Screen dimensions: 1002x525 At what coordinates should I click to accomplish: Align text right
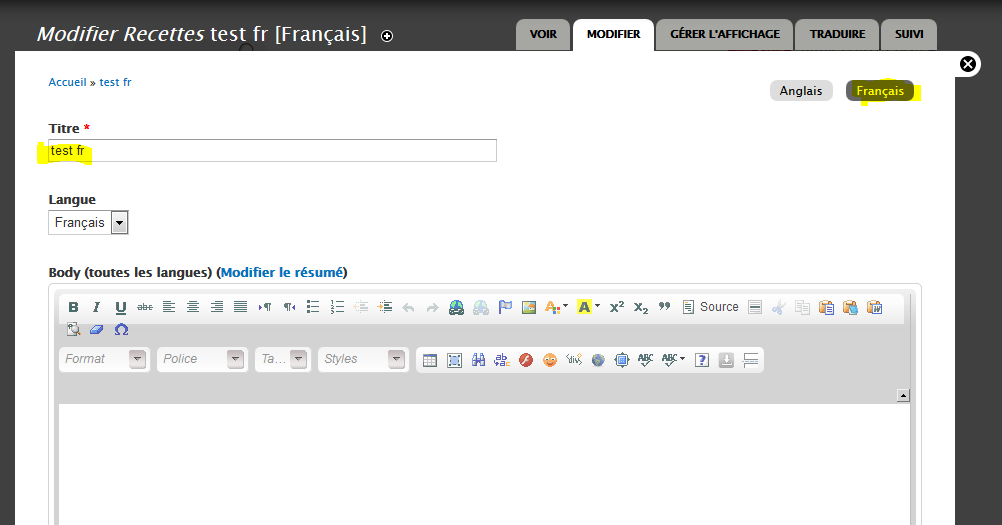(x=217, y=307)
